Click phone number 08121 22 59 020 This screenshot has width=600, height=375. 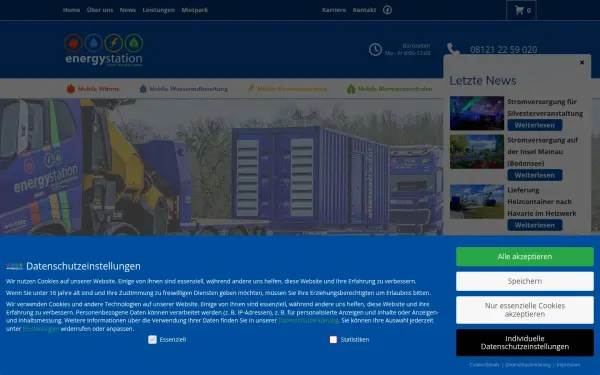pos(503,50)
